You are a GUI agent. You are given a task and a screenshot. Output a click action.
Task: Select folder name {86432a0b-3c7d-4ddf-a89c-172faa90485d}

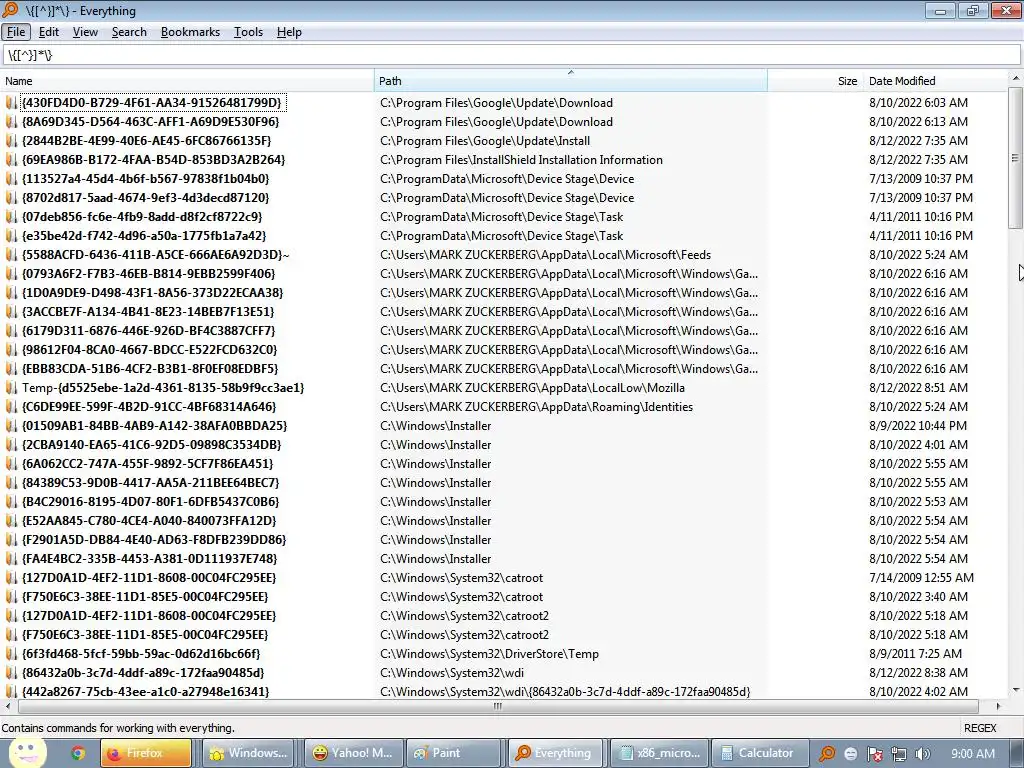tap(142, 672)
